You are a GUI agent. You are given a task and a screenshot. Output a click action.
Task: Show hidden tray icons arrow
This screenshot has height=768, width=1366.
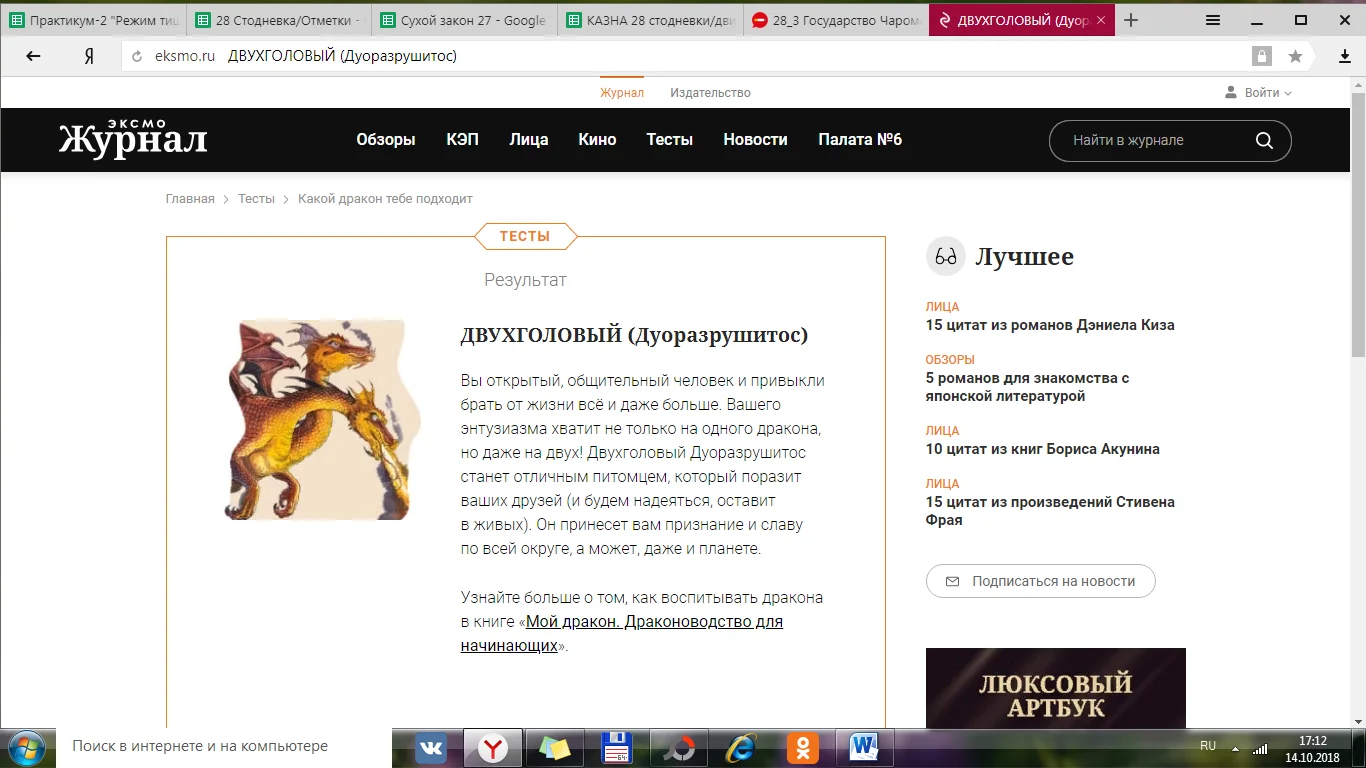[1236, 748]
